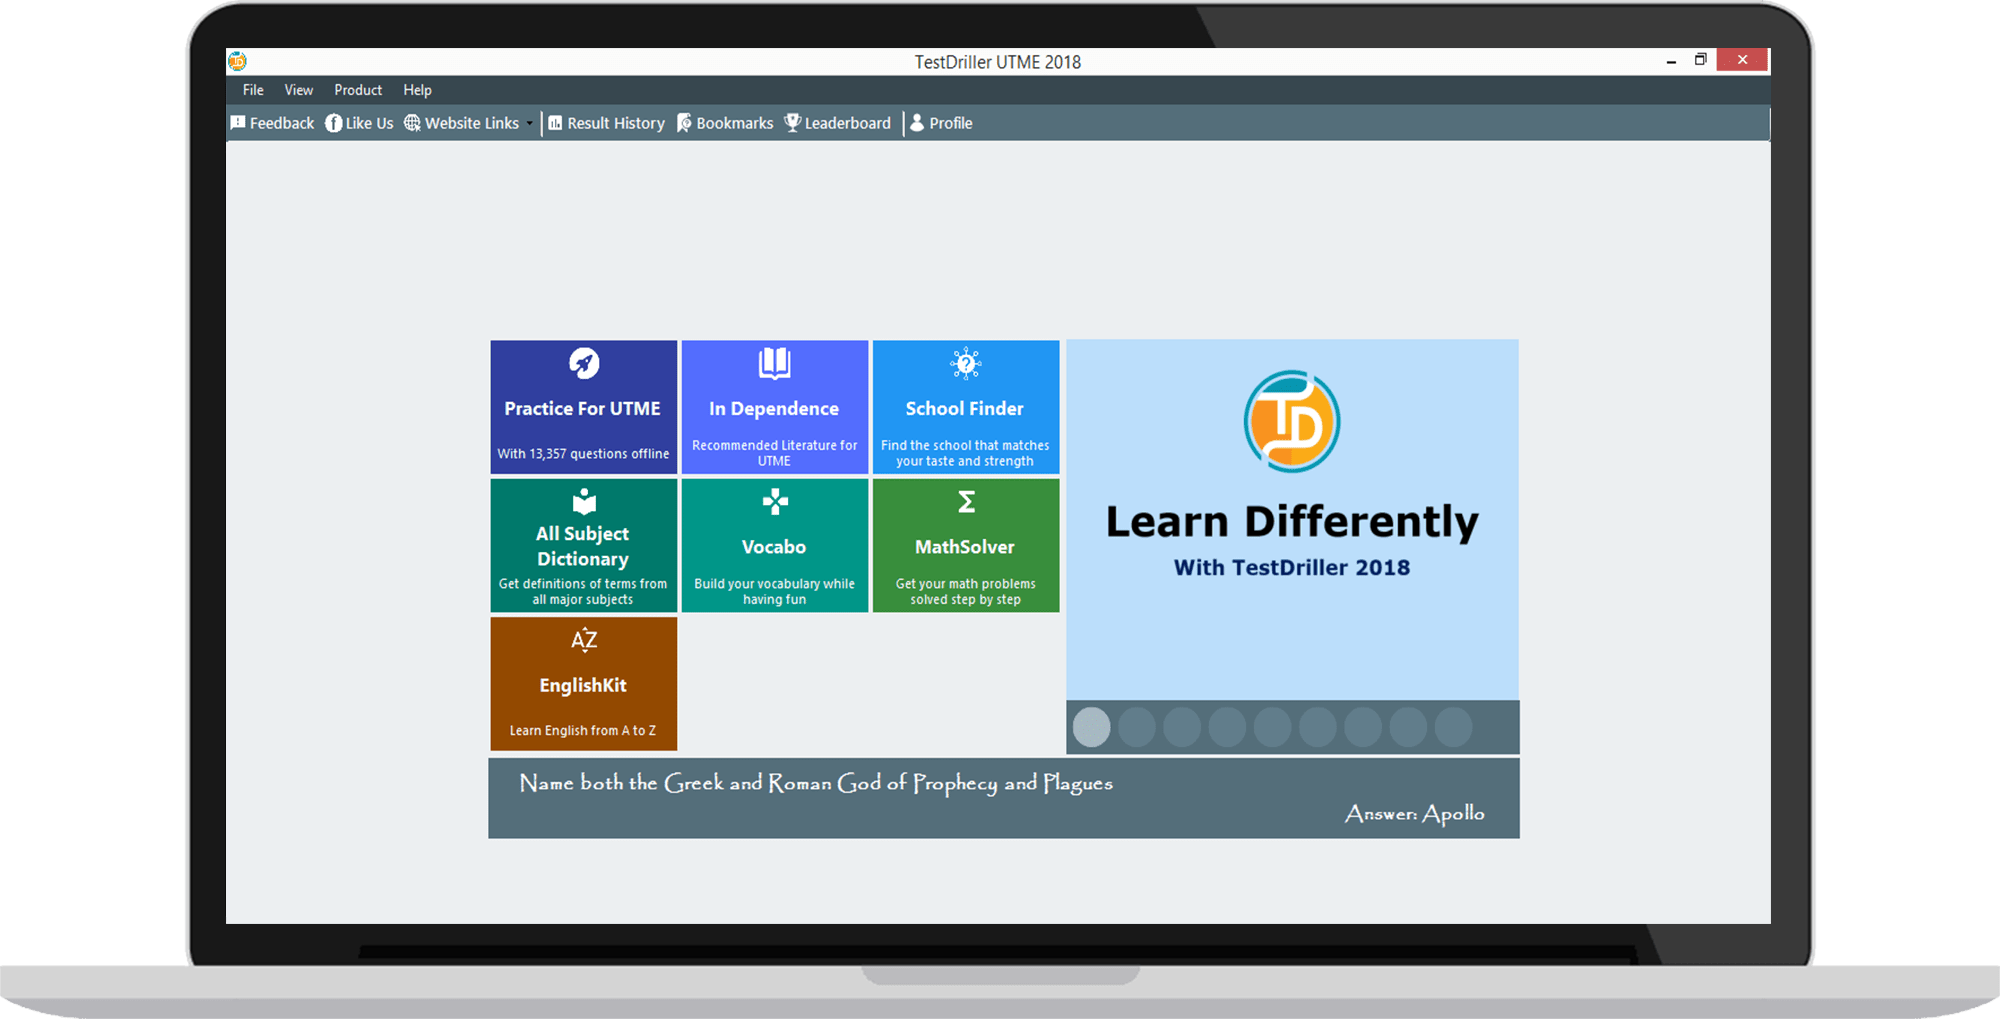Click 'With TestDriller 2018' banner text
2000x1019 pixels.
1292,567
